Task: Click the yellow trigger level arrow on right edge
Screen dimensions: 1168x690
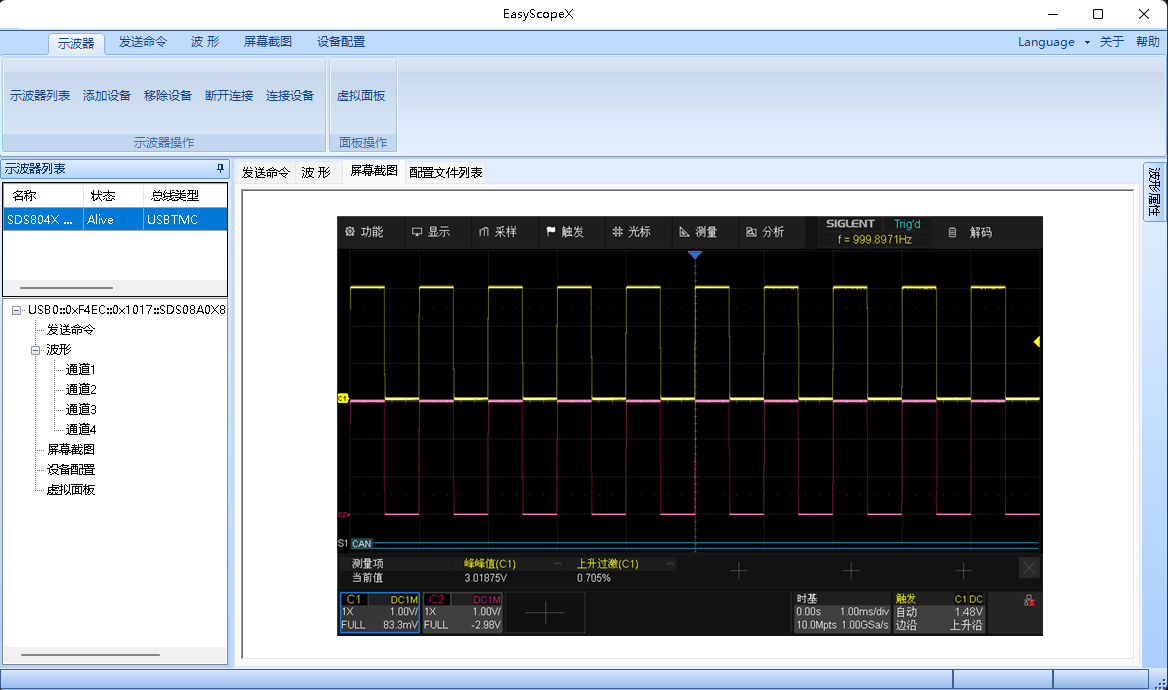Action: pos(1036,341)
